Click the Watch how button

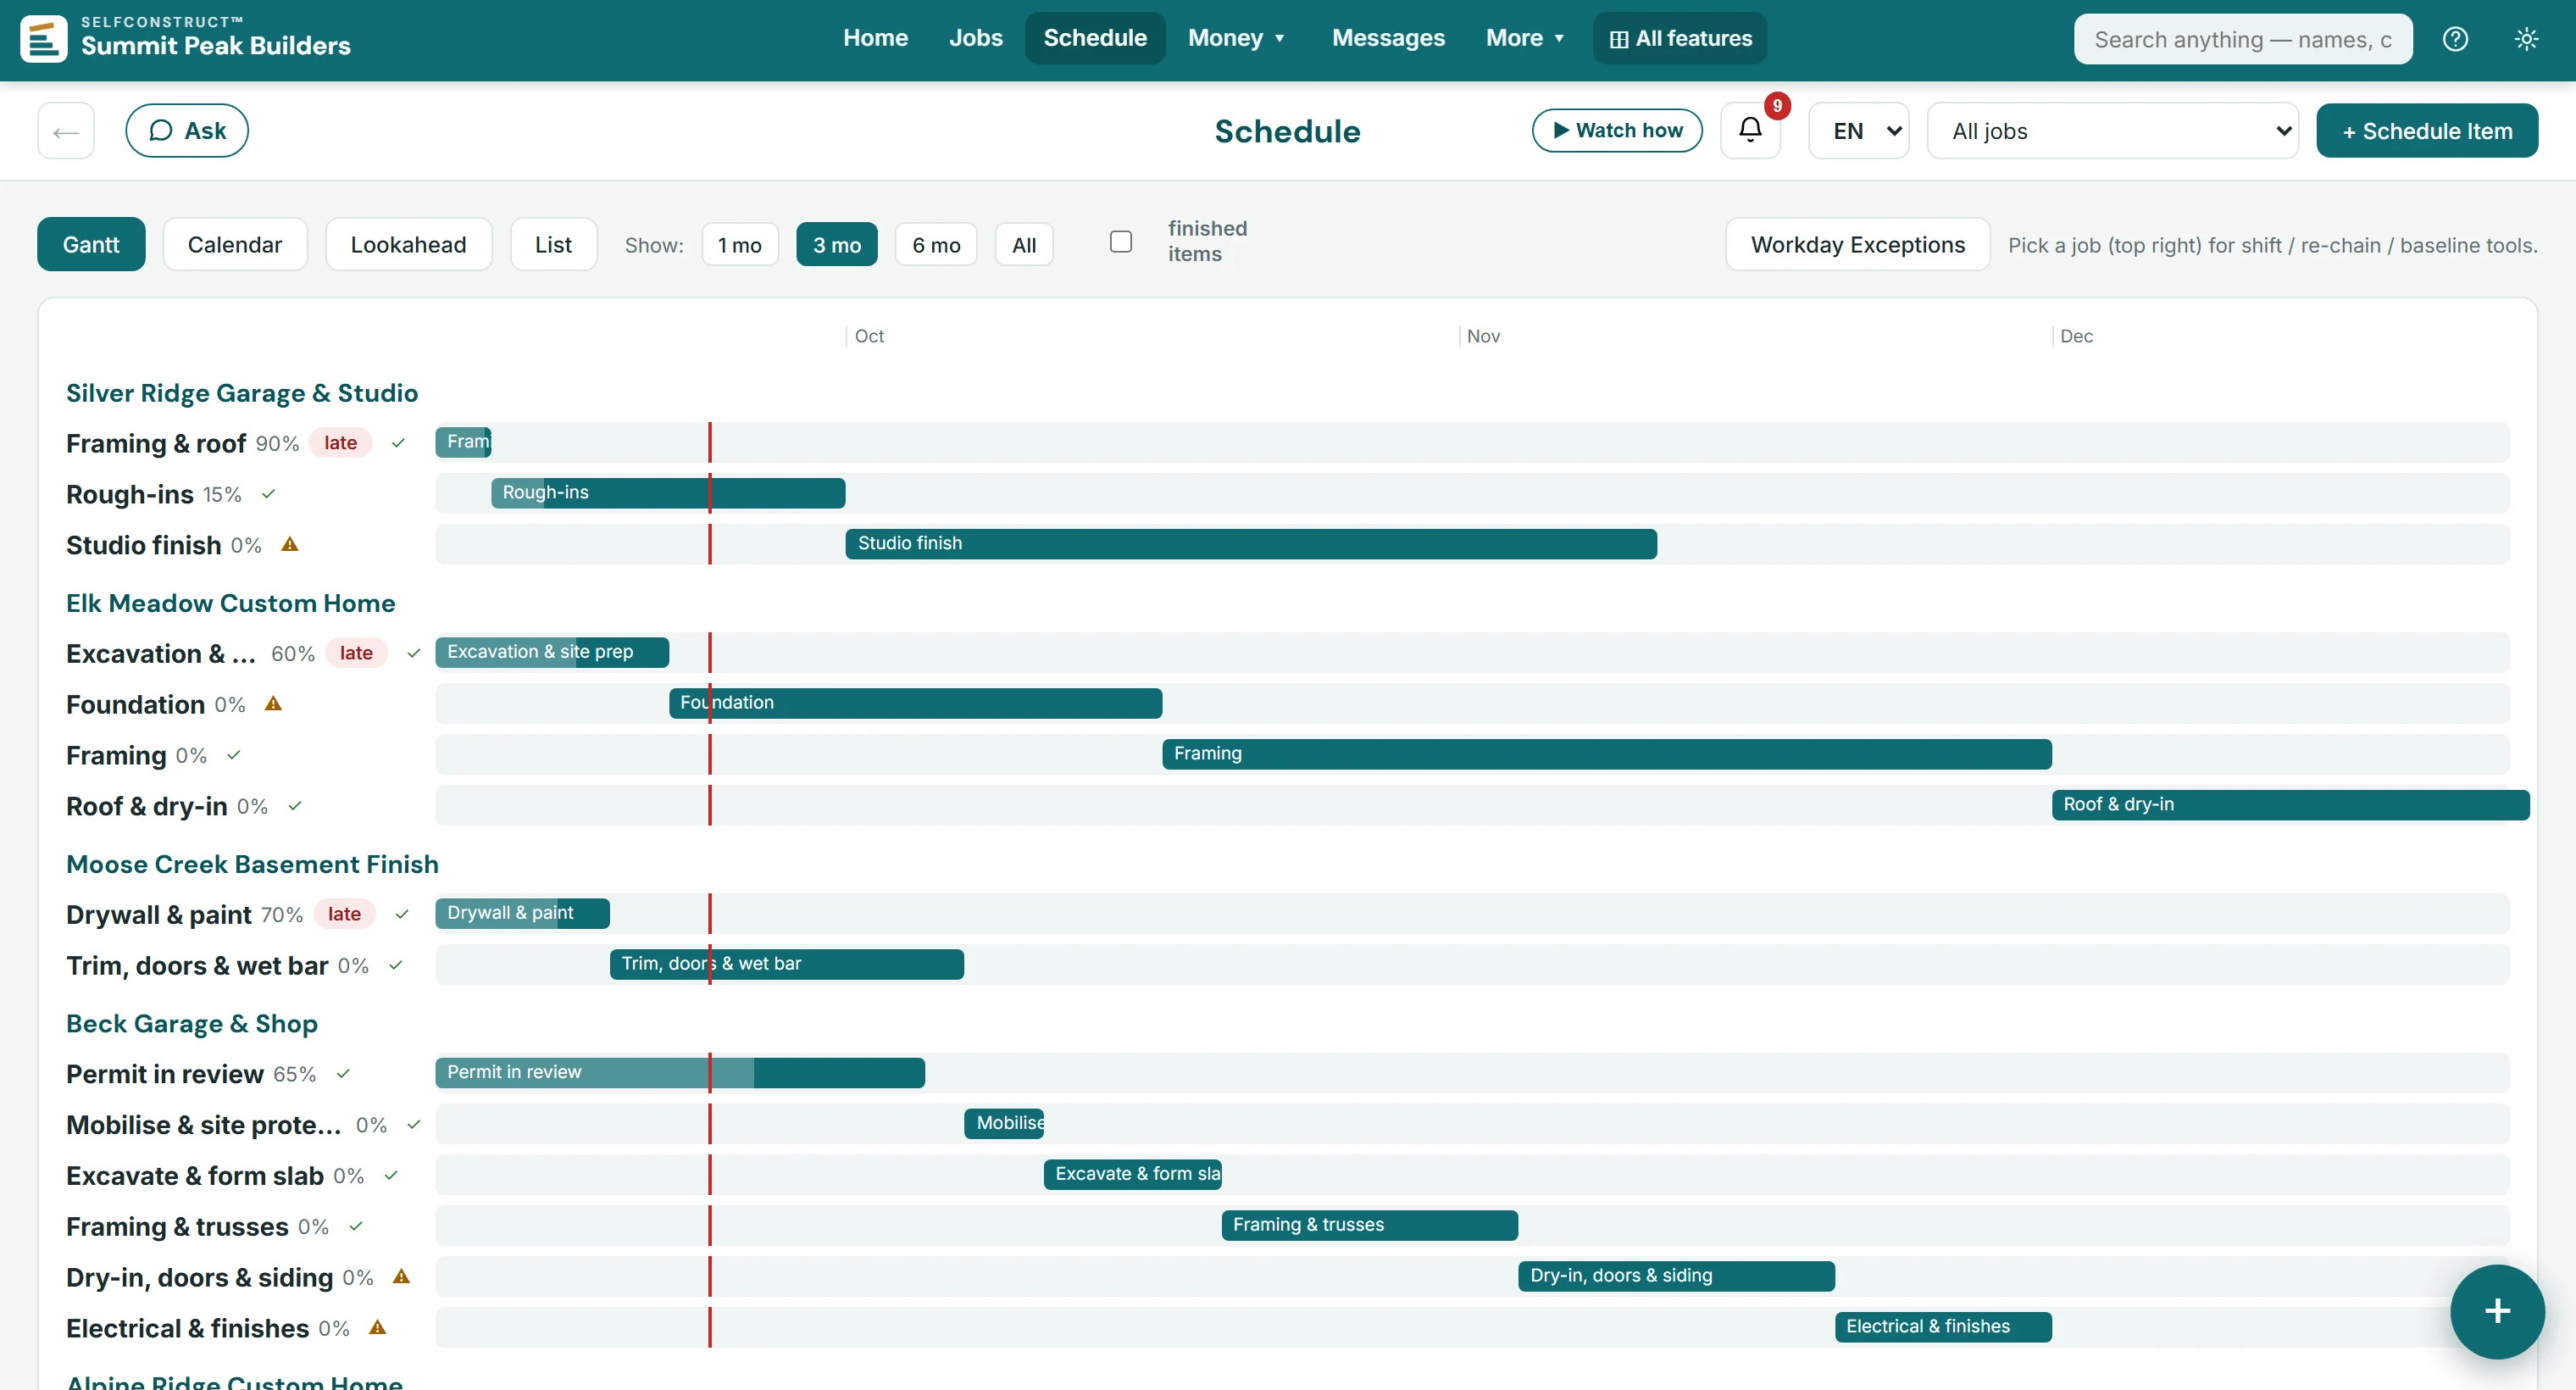click(x=1617, y=130)
